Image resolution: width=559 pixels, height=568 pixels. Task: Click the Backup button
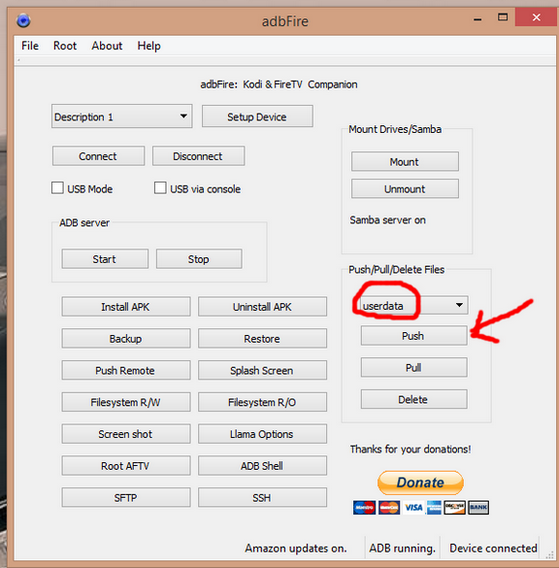click(x=126, y=338)
